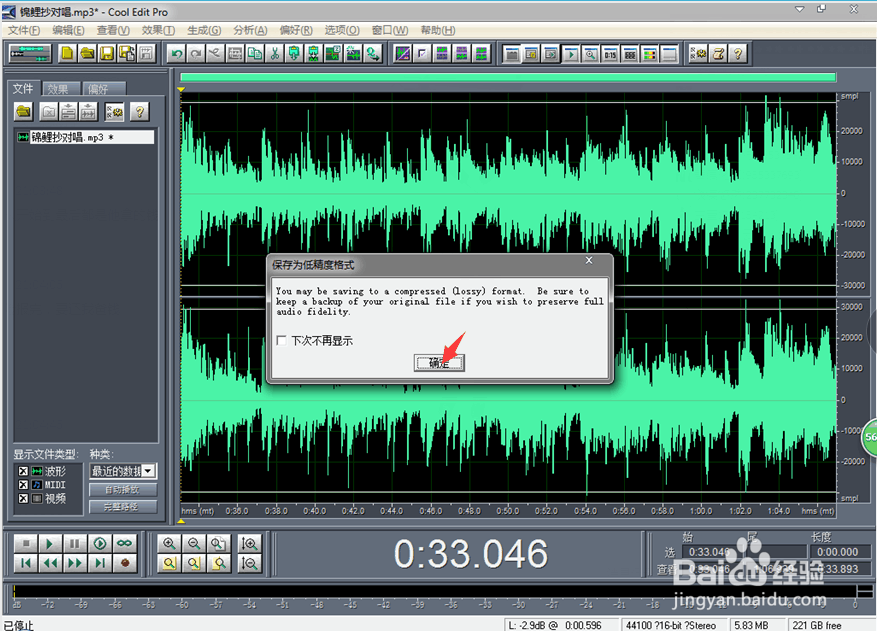Open the 选项(O) menu
Image resolution: width=877 pixels, height=631 pixels.
tap(342, 30)
